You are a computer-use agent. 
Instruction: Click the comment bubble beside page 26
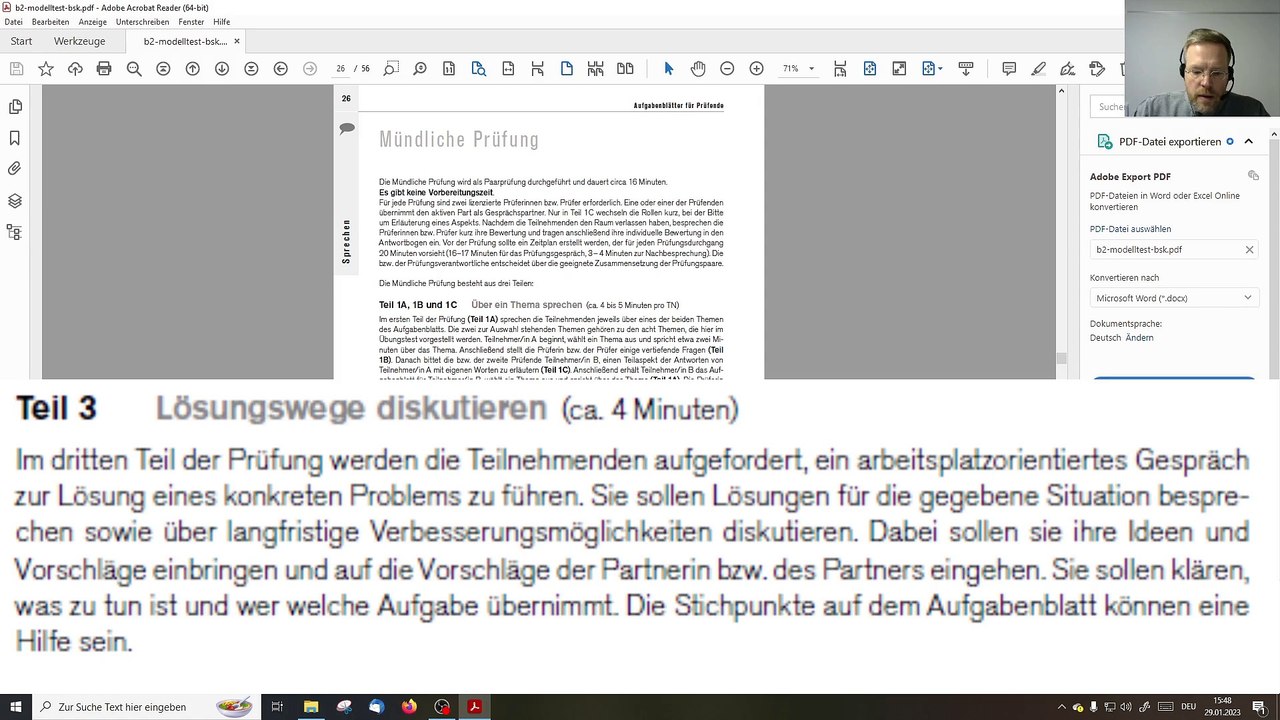pyautogui.click(x=347, y=128)
